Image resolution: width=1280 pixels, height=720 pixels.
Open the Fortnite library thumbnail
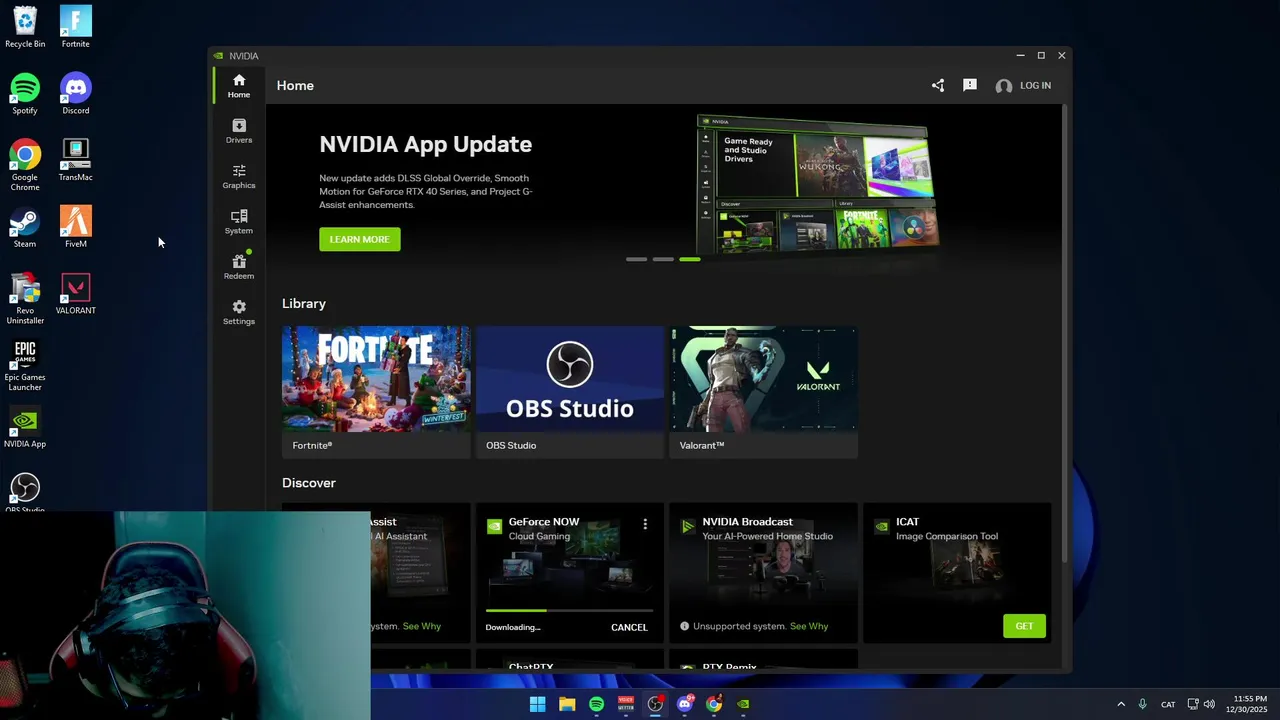376,379
